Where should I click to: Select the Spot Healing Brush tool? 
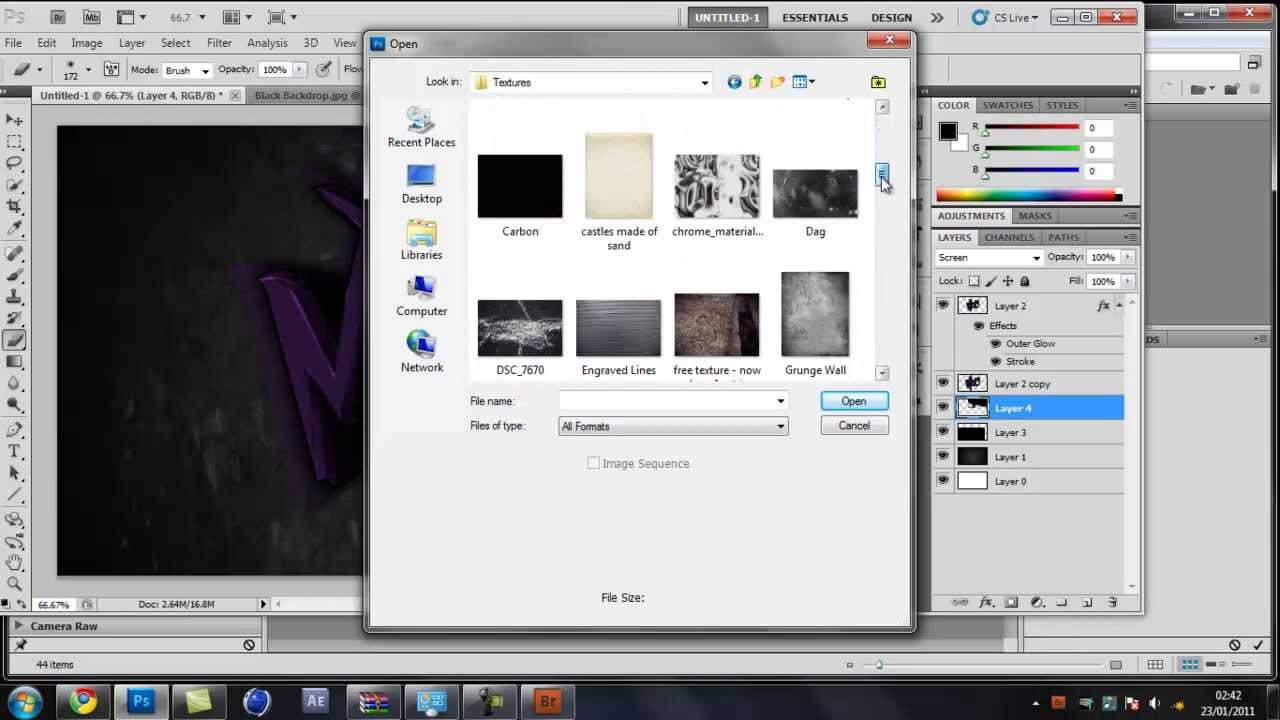pos(15,253)
